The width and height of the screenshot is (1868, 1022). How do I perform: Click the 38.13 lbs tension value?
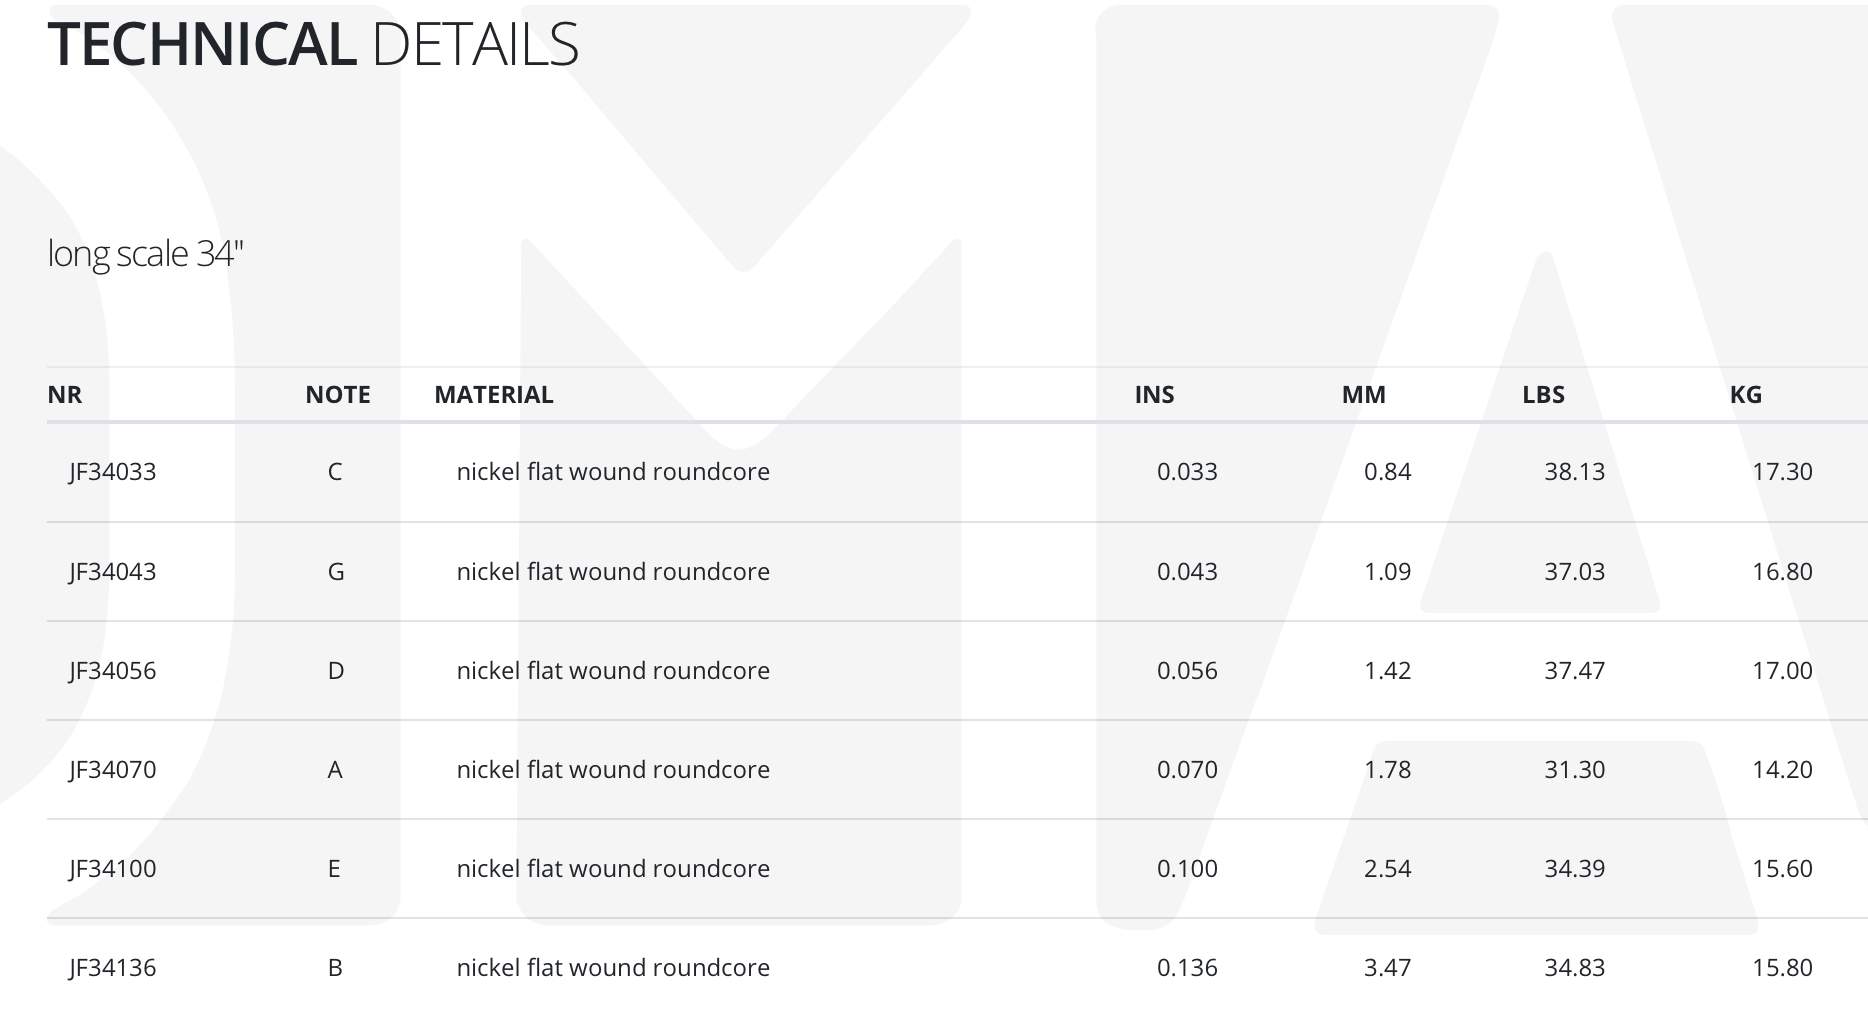click(x=1575, y=471)
